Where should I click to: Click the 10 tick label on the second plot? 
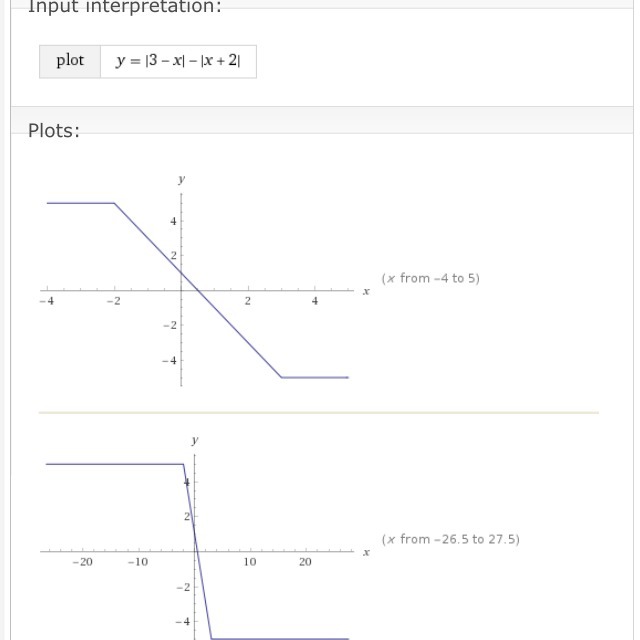[249, 562]
